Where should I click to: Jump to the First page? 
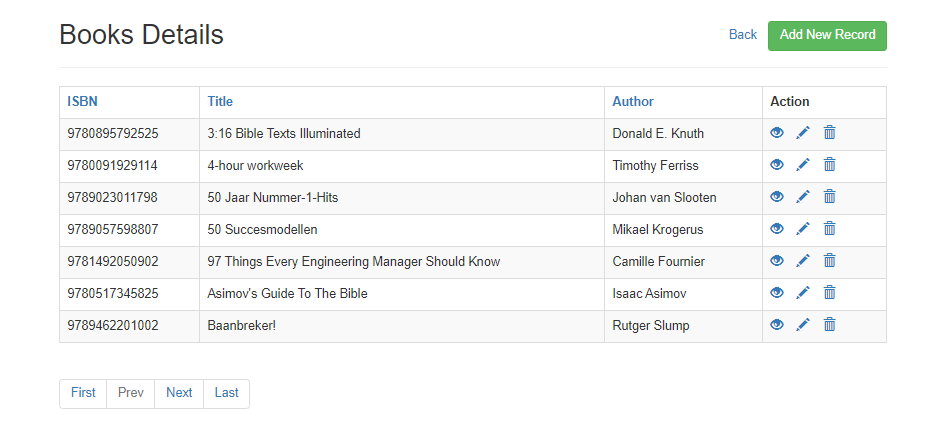coord(83,393)
